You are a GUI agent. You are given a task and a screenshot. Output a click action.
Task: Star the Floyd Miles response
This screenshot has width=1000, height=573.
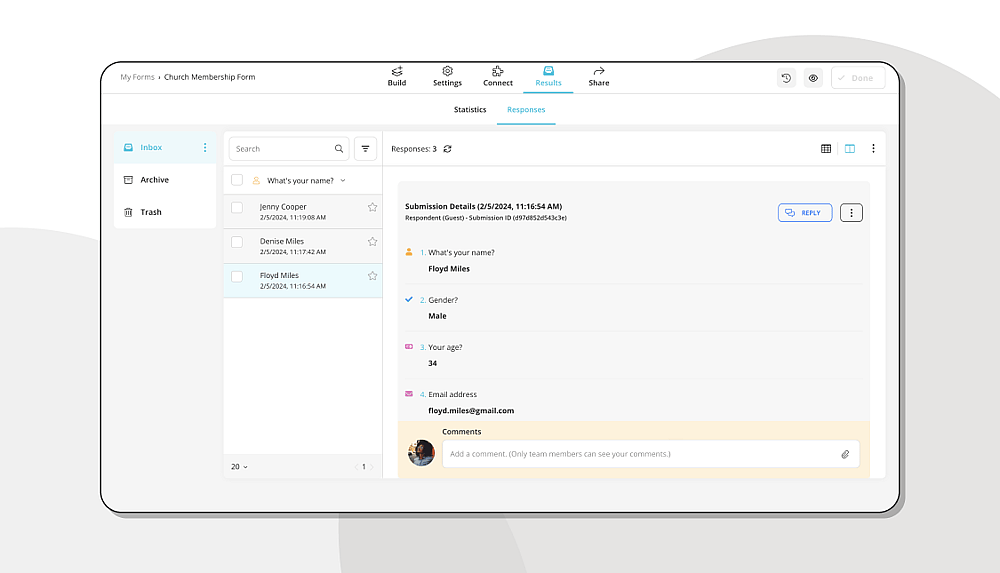coord(372,276)
